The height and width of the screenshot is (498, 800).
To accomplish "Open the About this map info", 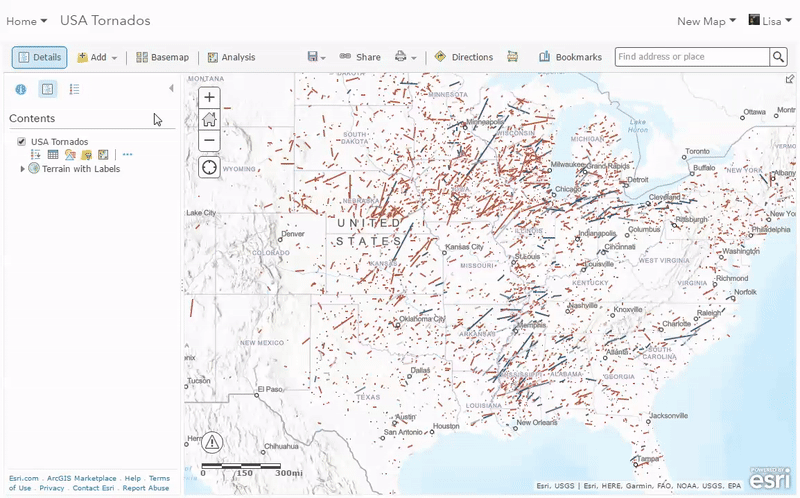I will (x=20, y=90).
